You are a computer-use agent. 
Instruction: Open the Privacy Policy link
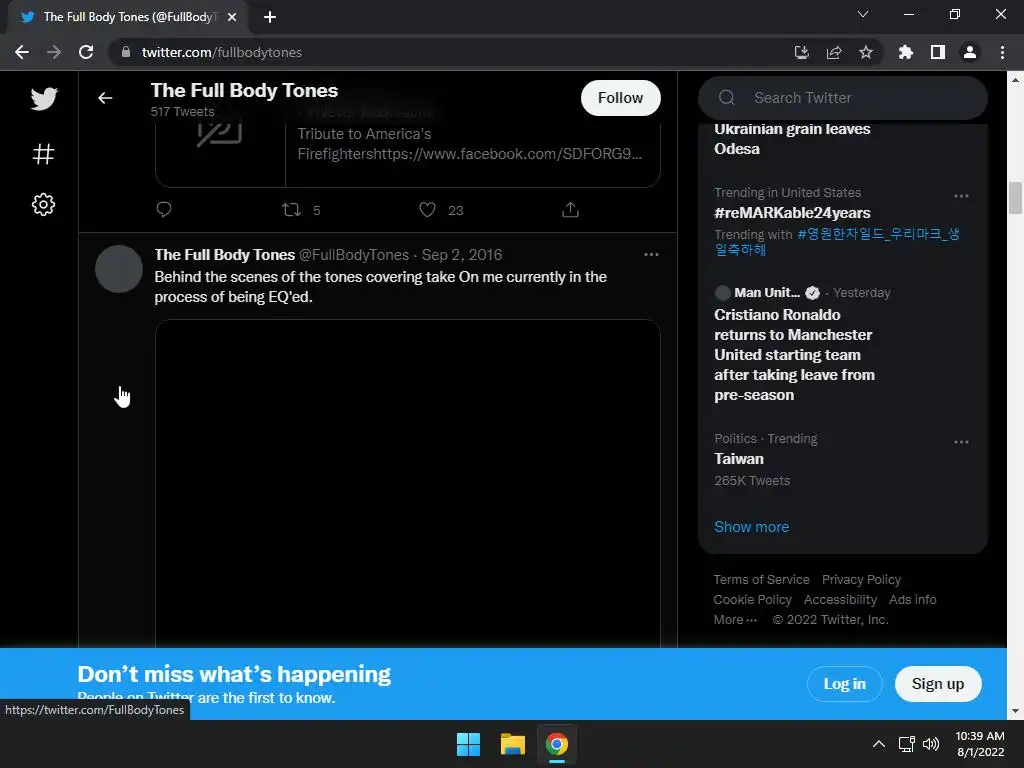coord(861,580)
